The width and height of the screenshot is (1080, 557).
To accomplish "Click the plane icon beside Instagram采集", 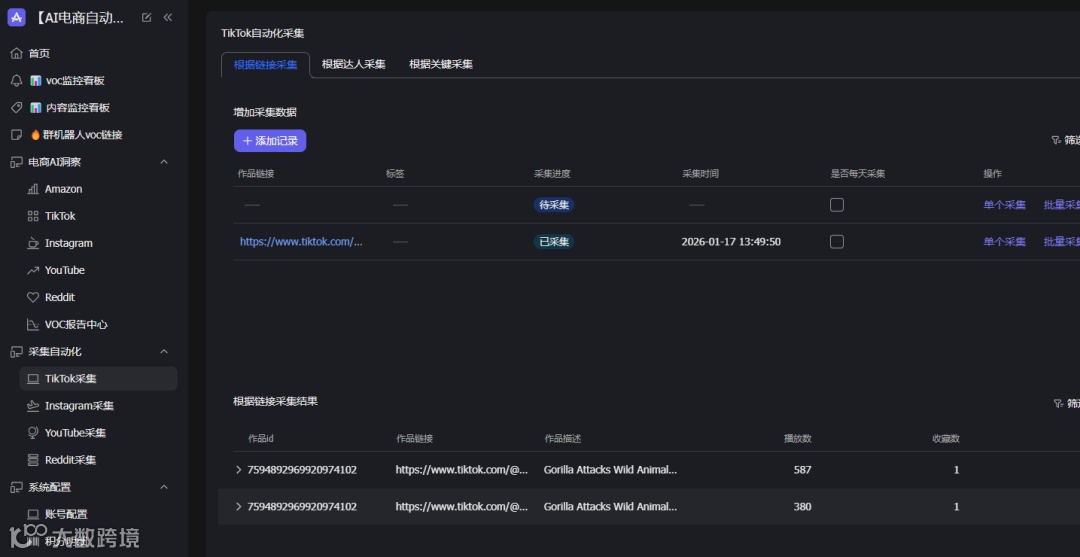I will click(x=33, y=406).
